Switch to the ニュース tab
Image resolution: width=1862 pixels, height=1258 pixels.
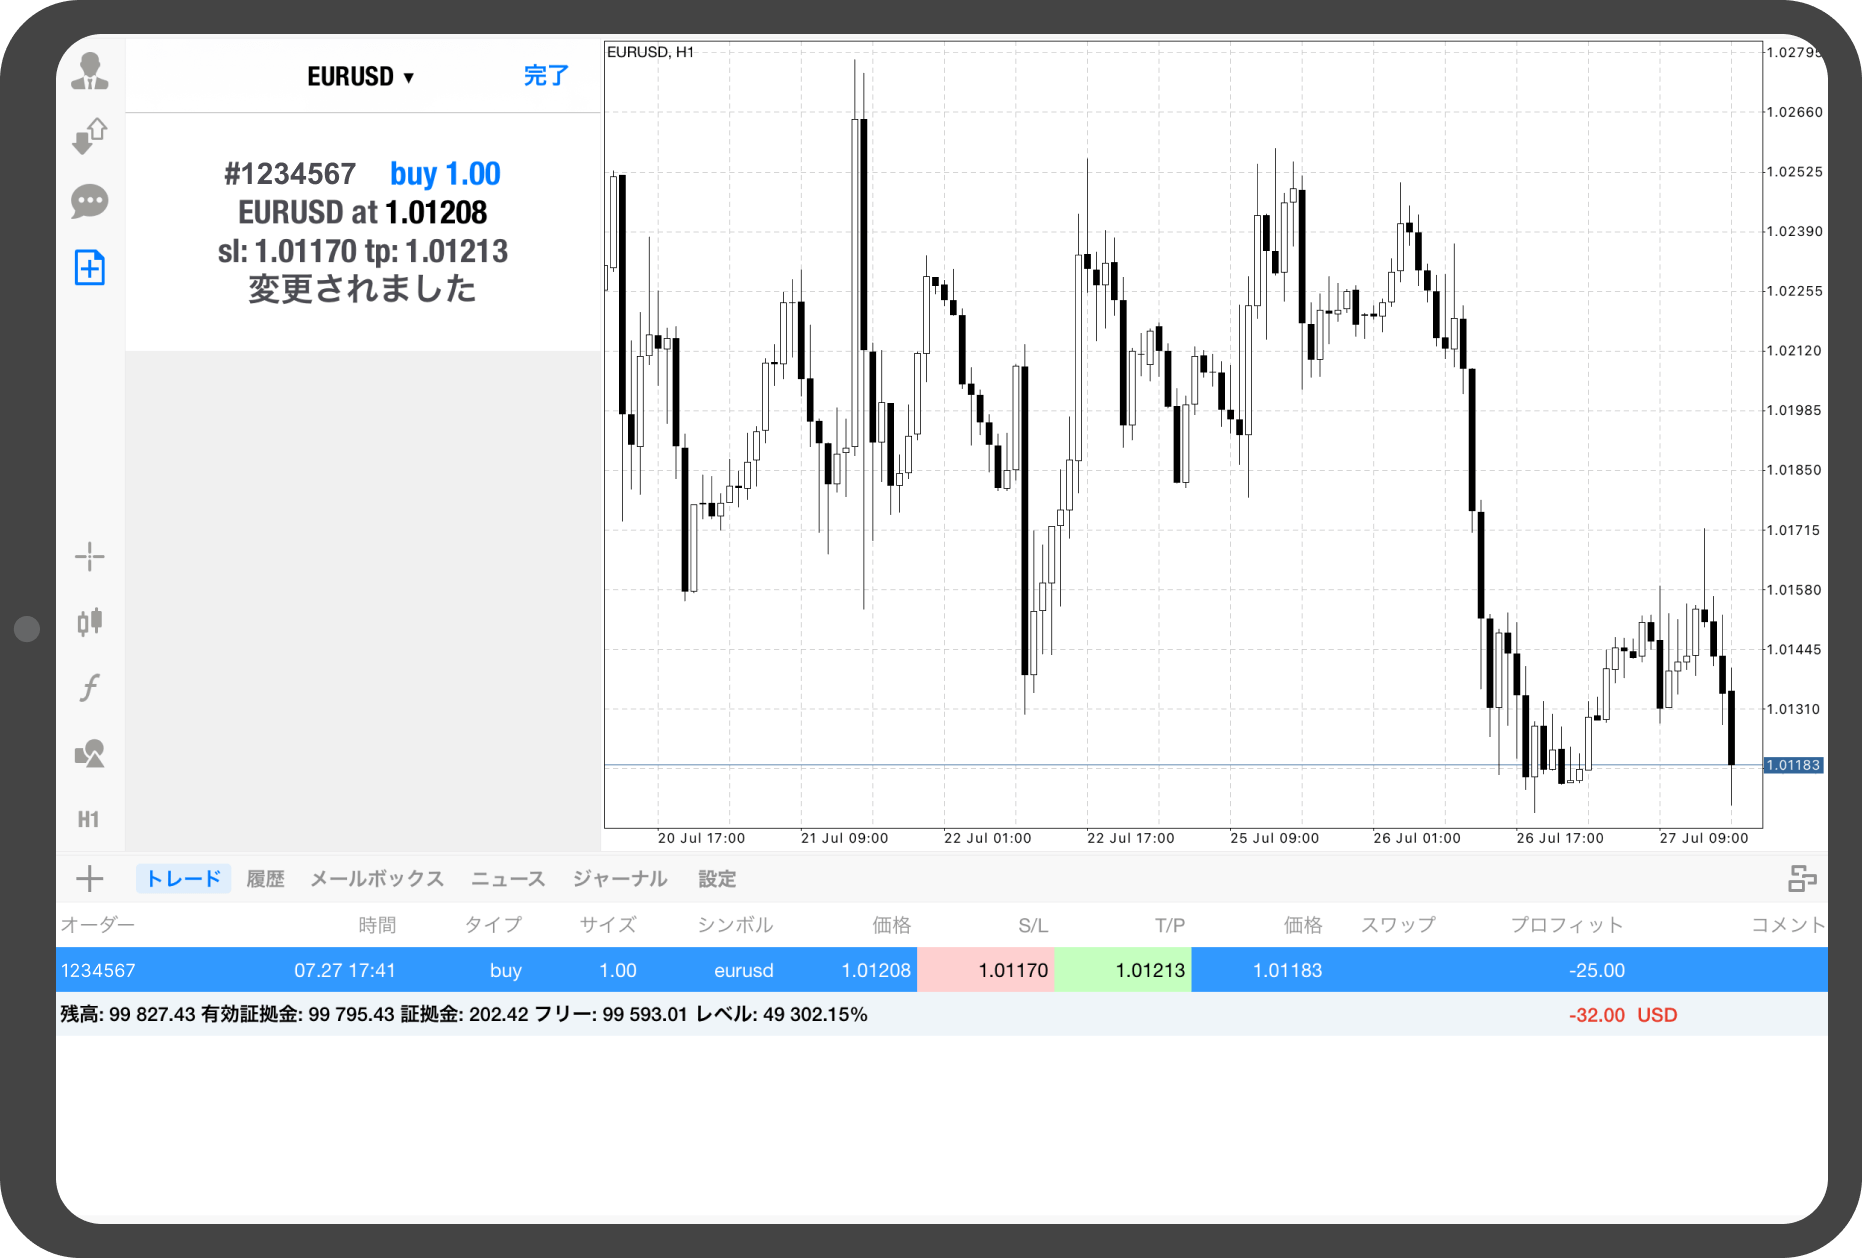point(508,879)
